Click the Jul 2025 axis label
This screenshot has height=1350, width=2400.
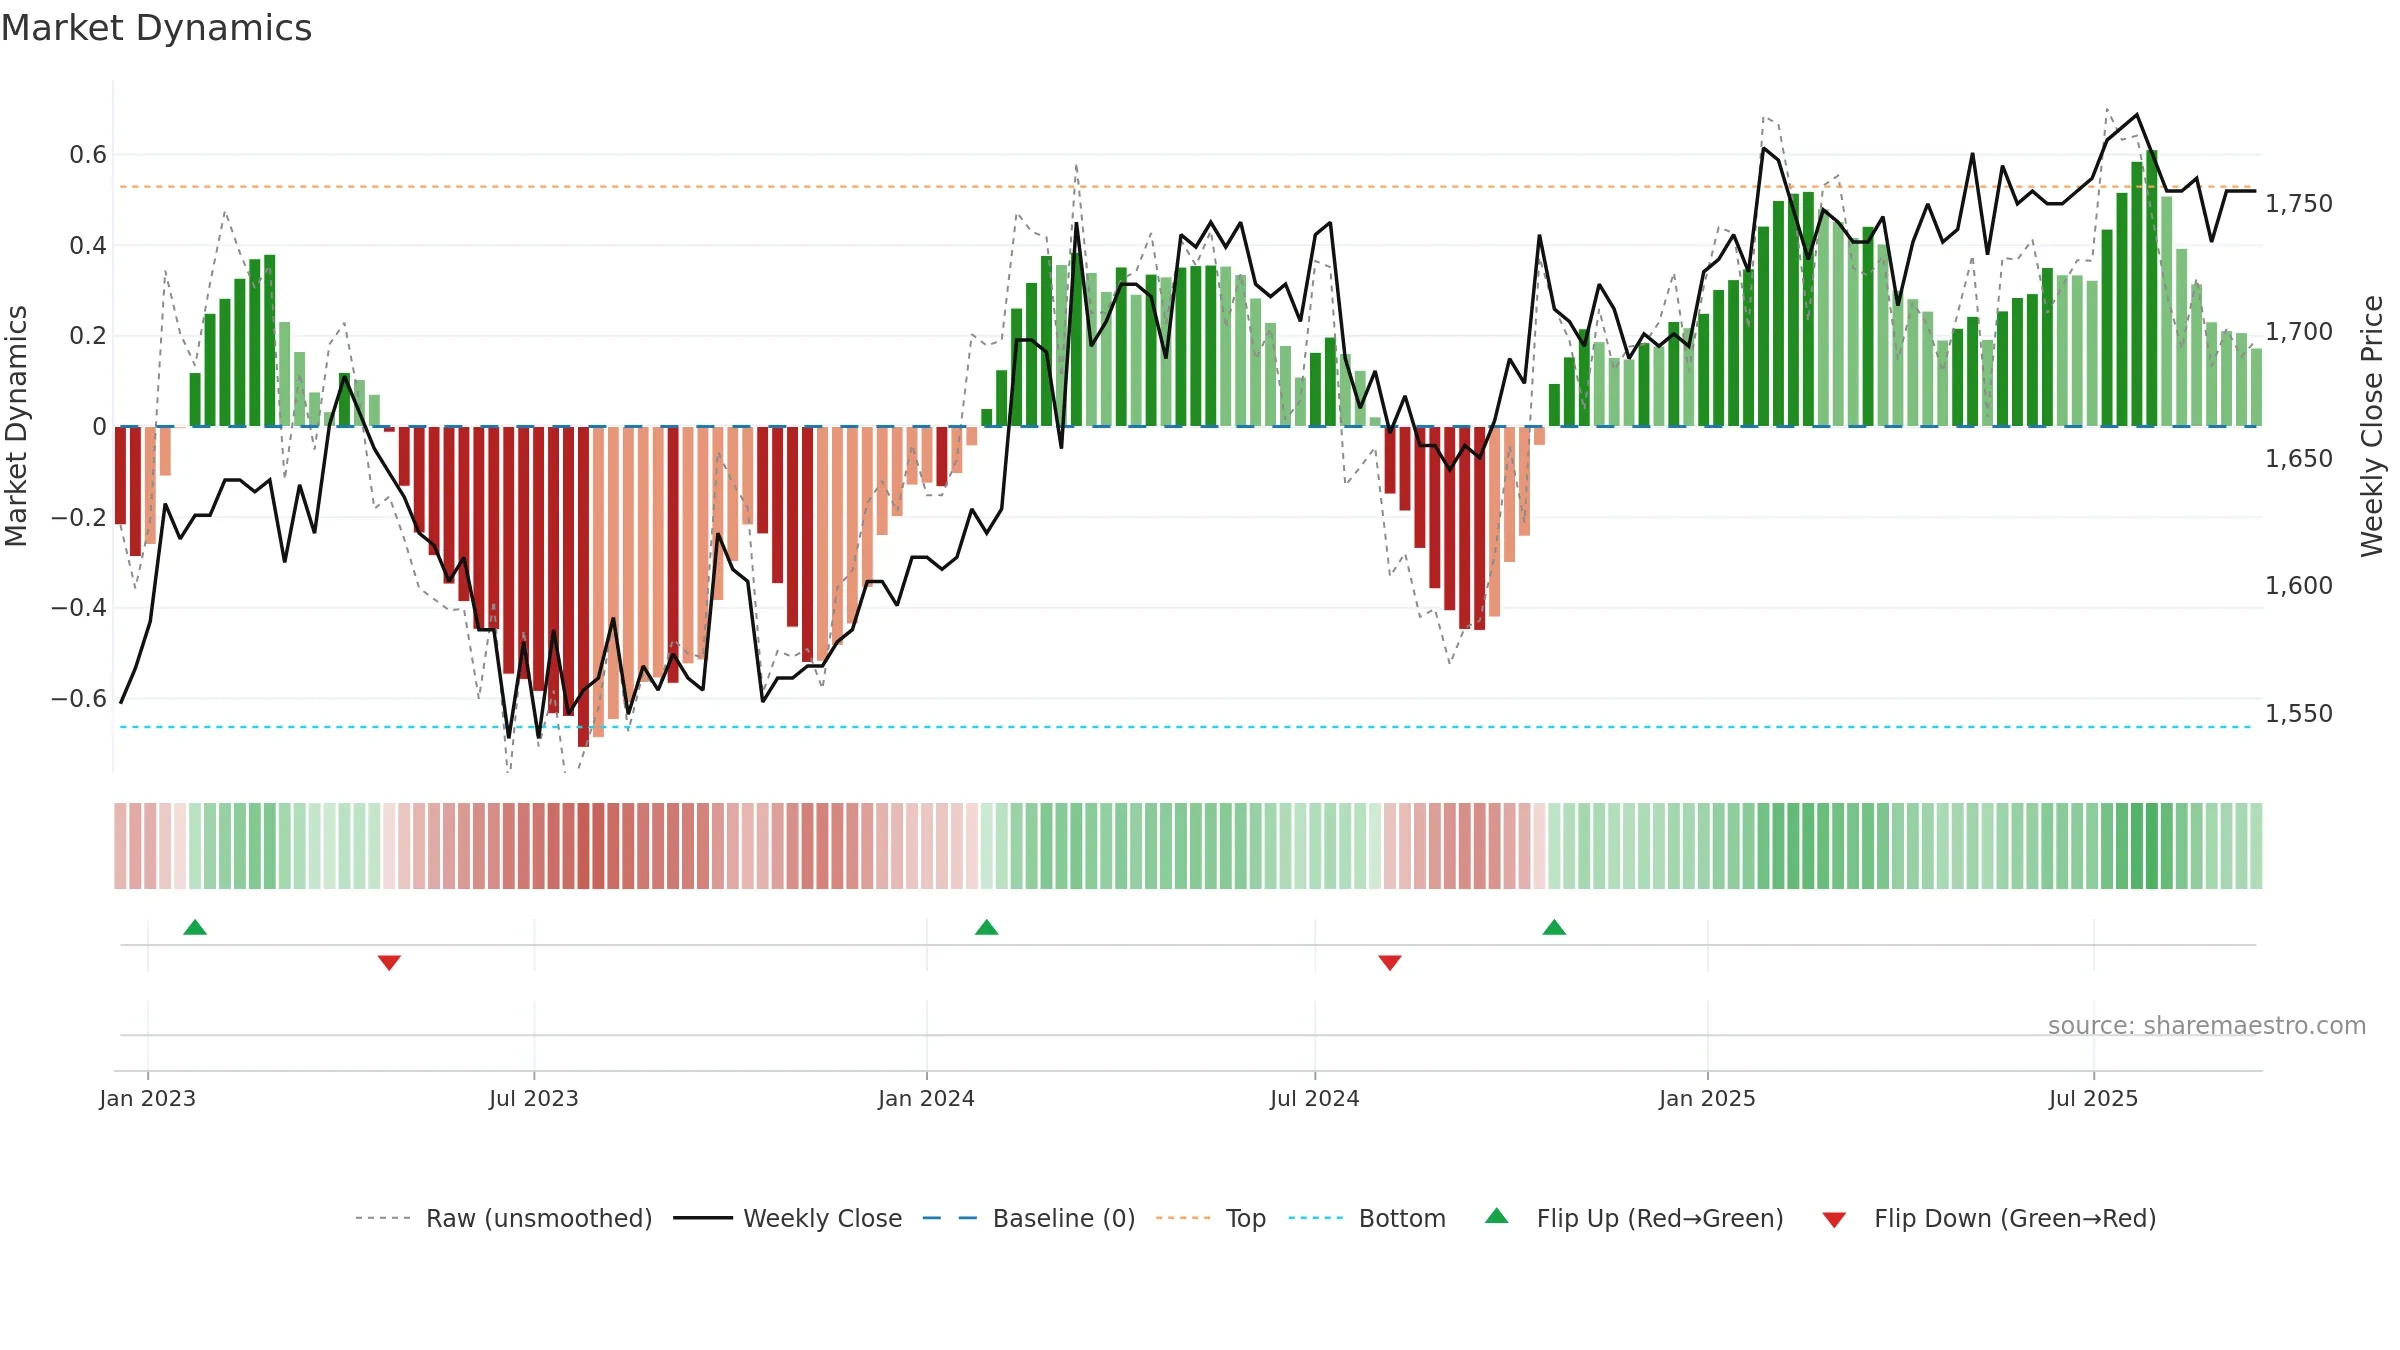tap(2094, 1098)
